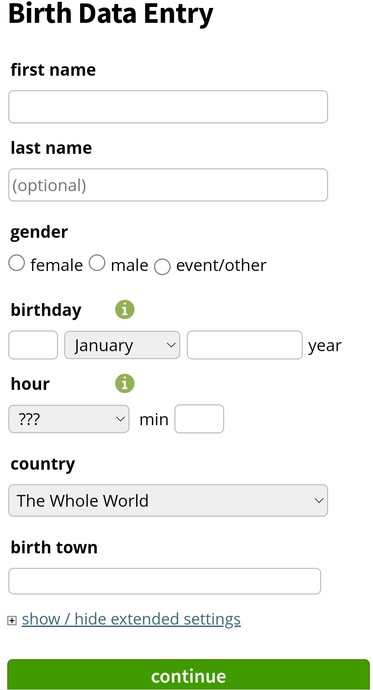Viewport: 373px width, 690px height.
Task: Focus the optional last name field
Action: click(x=168, y=185)
